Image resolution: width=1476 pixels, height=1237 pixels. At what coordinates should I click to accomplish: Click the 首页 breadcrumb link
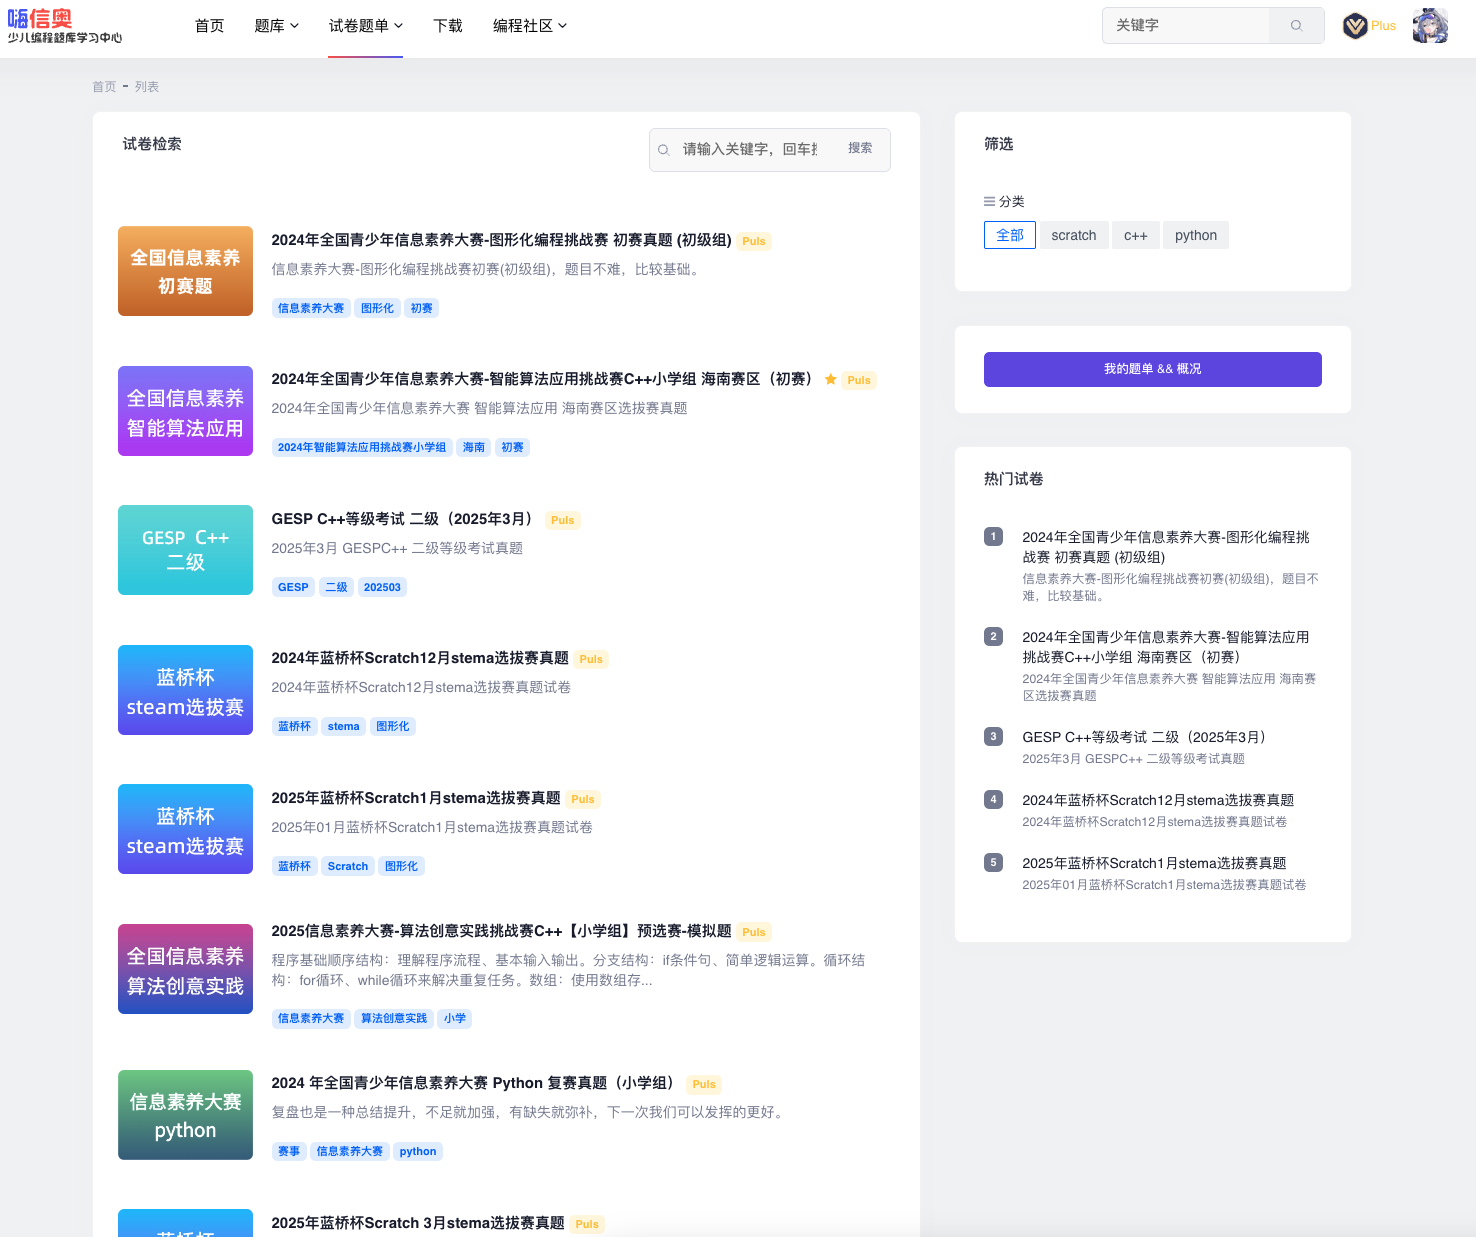coord(104,87)
